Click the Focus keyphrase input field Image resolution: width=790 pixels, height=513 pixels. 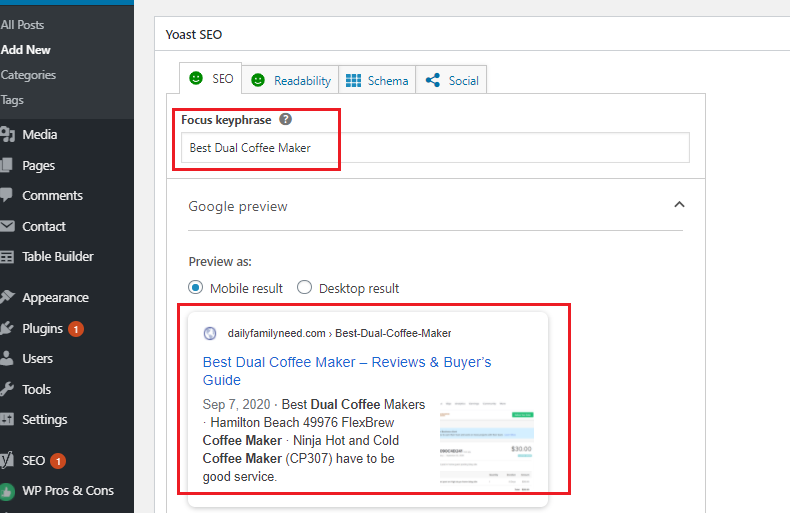435,148
